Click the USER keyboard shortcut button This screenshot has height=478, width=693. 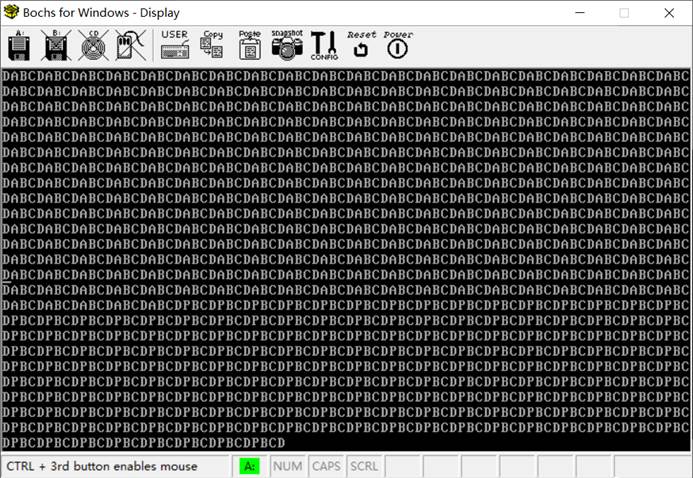coord(175,45)
